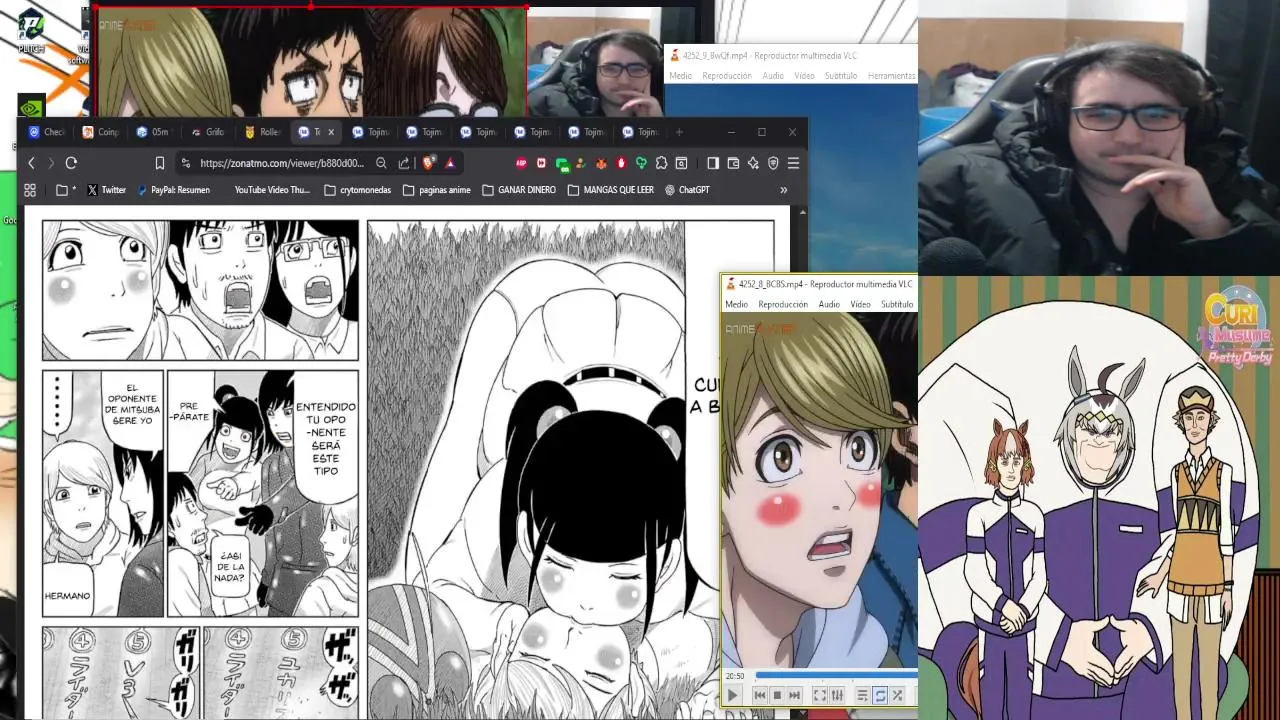Open Reproducción menu in 4252_8 VLC window
The width and height of the screenshot is (1280, 720).
[783, 304]
